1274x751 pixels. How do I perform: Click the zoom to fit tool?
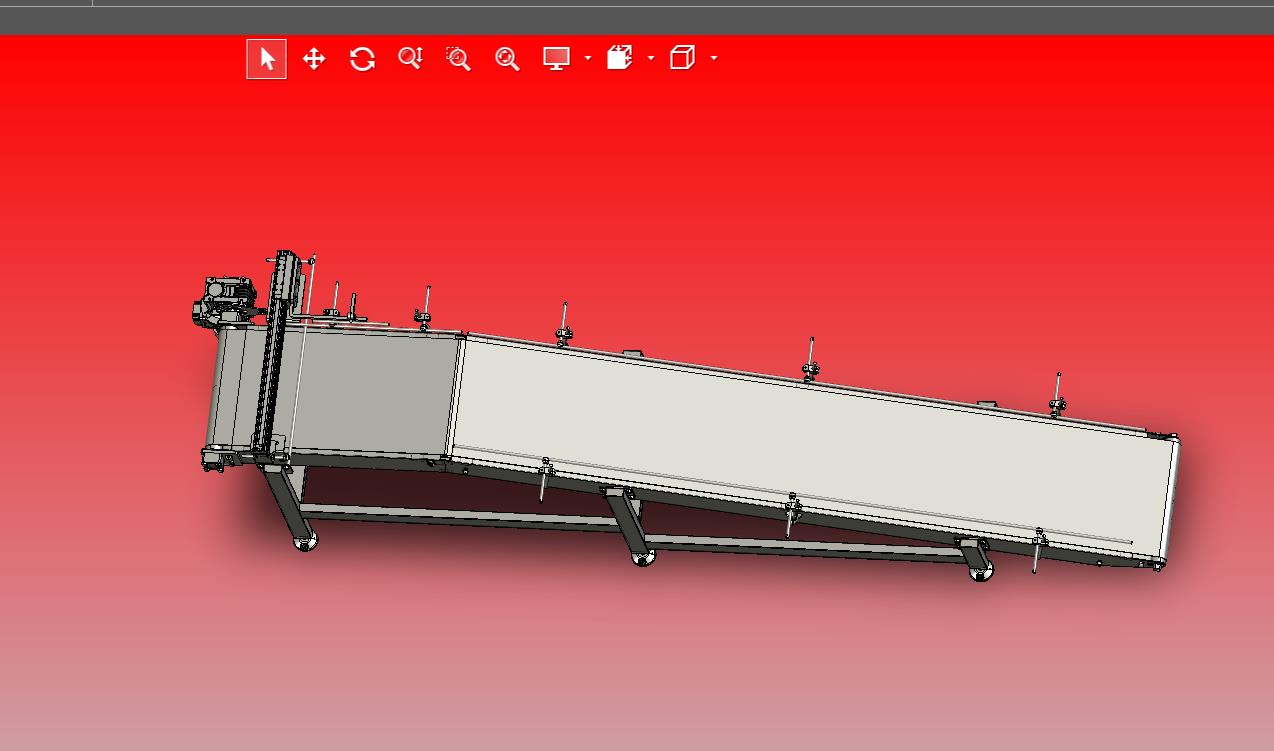point(507,59)
